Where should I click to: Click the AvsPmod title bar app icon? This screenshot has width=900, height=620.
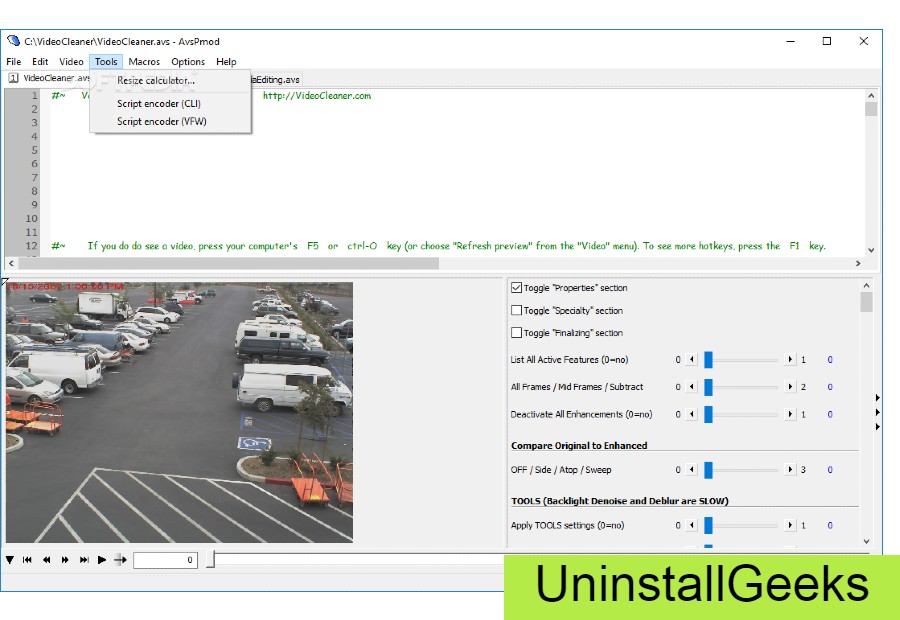(x=13, y=41)
